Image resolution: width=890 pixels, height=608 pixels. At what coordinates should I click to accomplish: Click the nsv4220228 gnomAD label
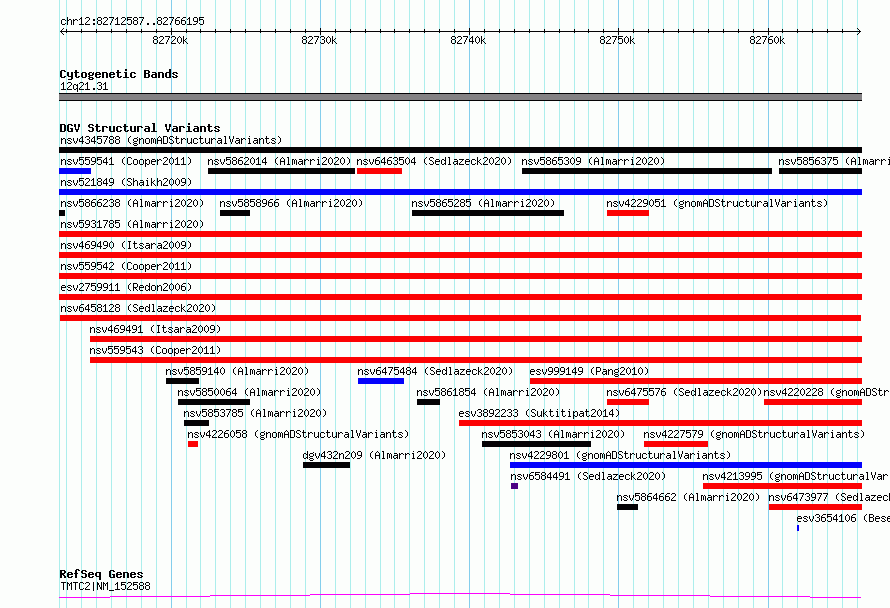pos(826,392)
